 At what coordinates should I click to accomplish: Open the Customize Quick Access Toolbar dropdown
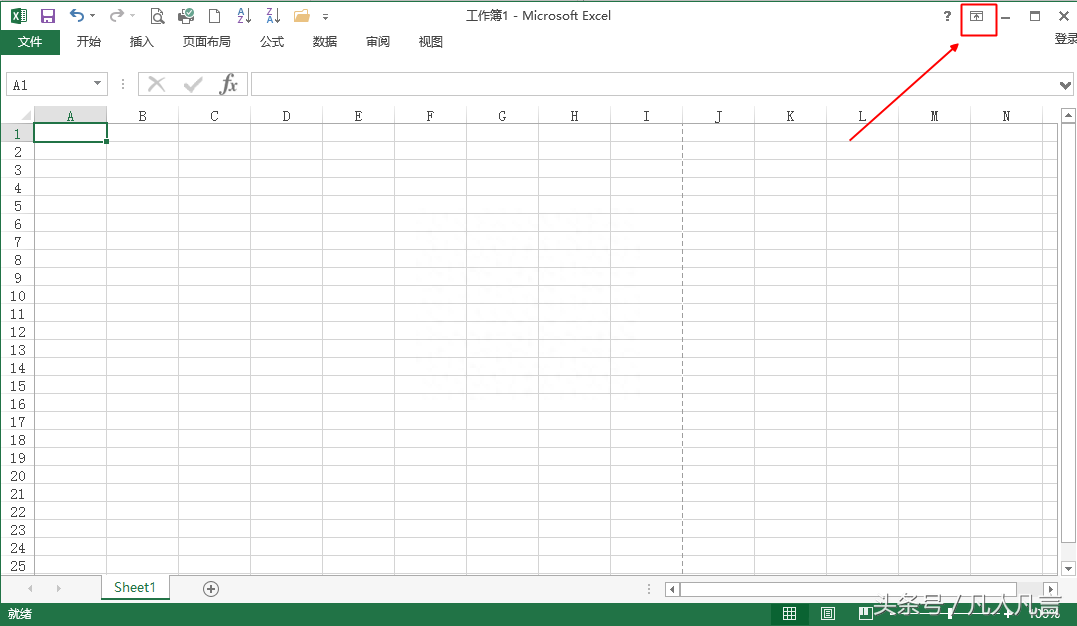pyautogui.click(x=325, y=16)
